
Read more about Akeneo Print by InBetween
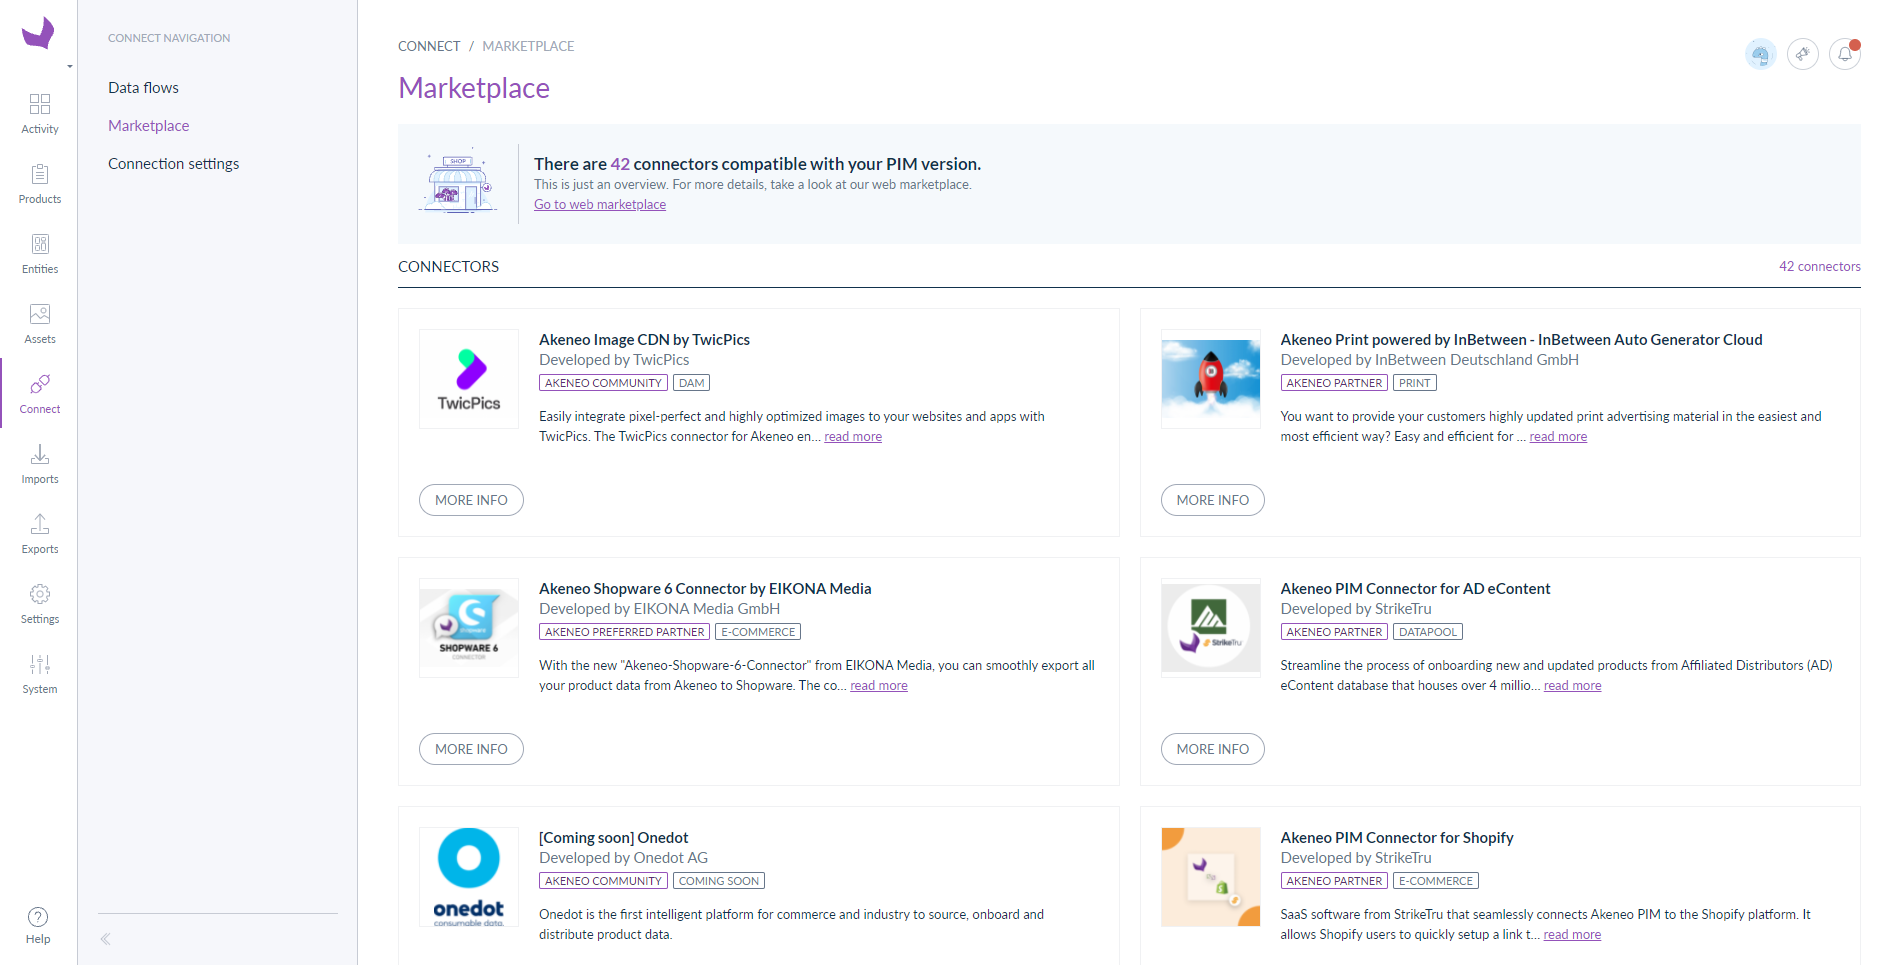[x=1558, y=437]
